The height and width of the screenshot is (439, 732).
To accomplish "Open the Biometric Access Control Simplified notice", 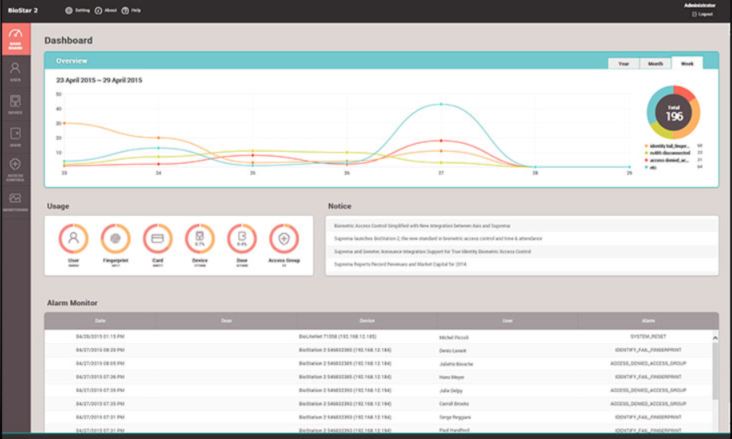I will [x=420, y=226].
